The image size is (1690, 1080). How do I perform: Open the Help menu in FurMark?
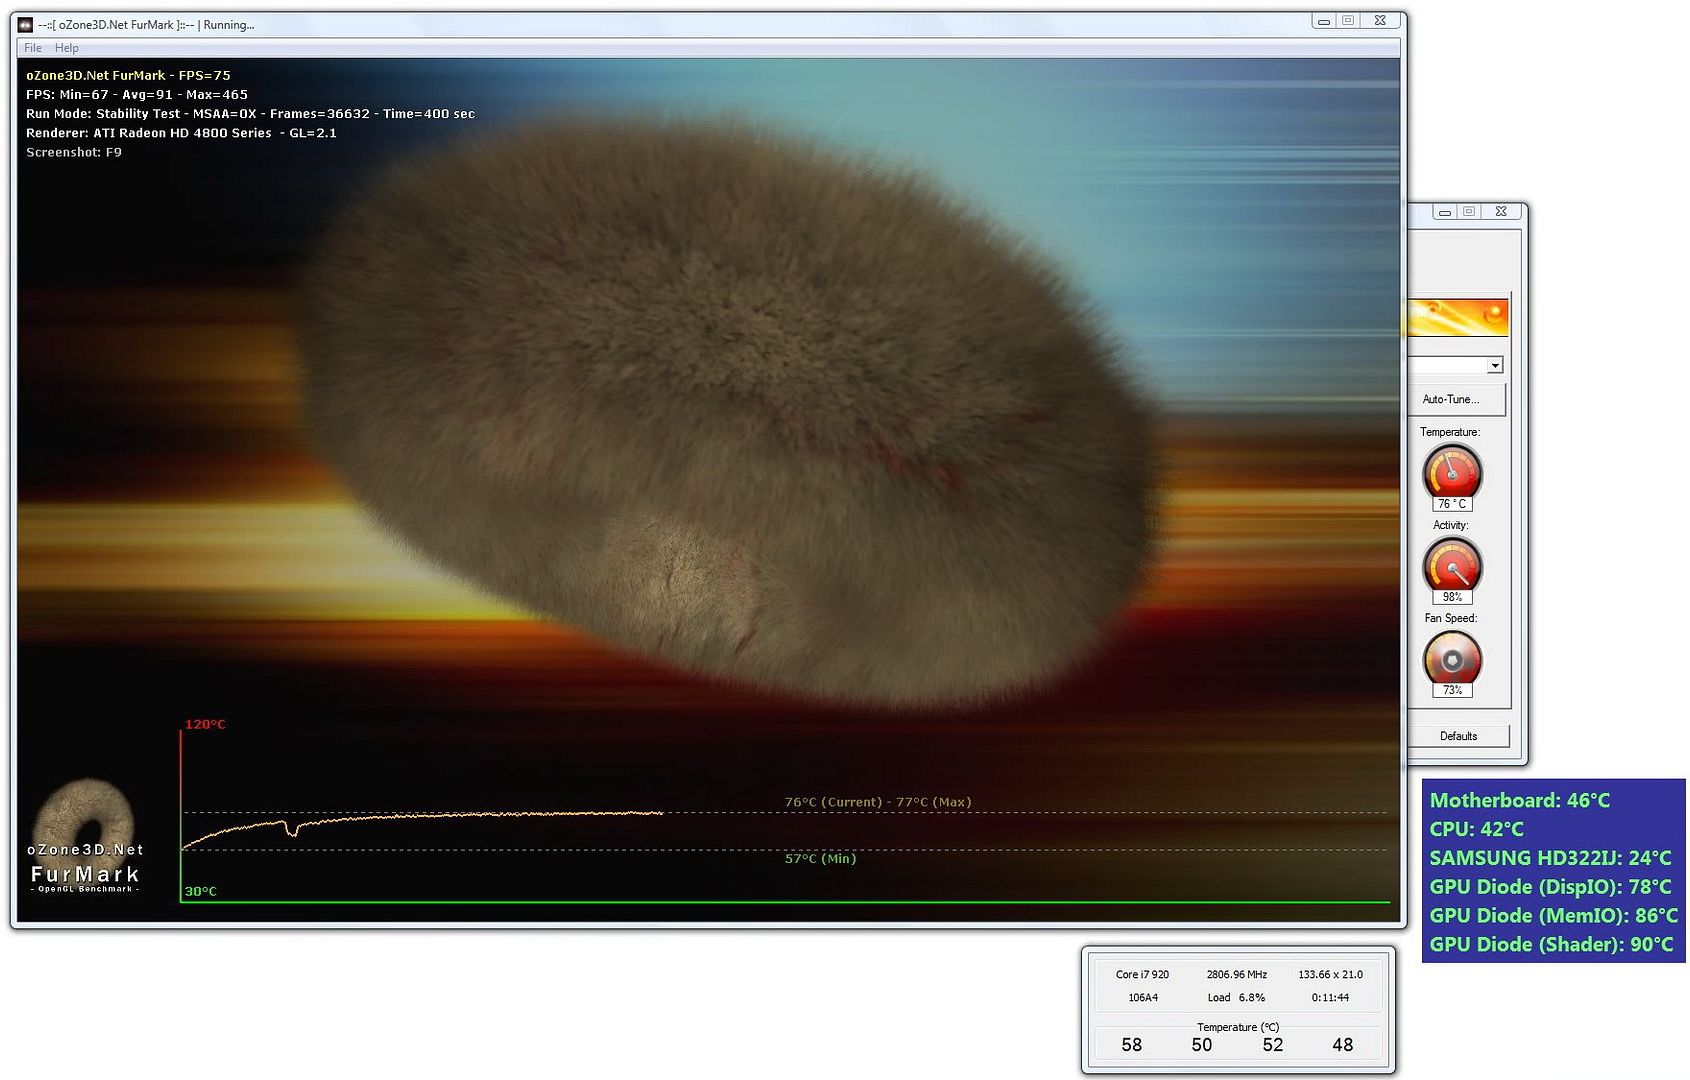pos(67,48)
